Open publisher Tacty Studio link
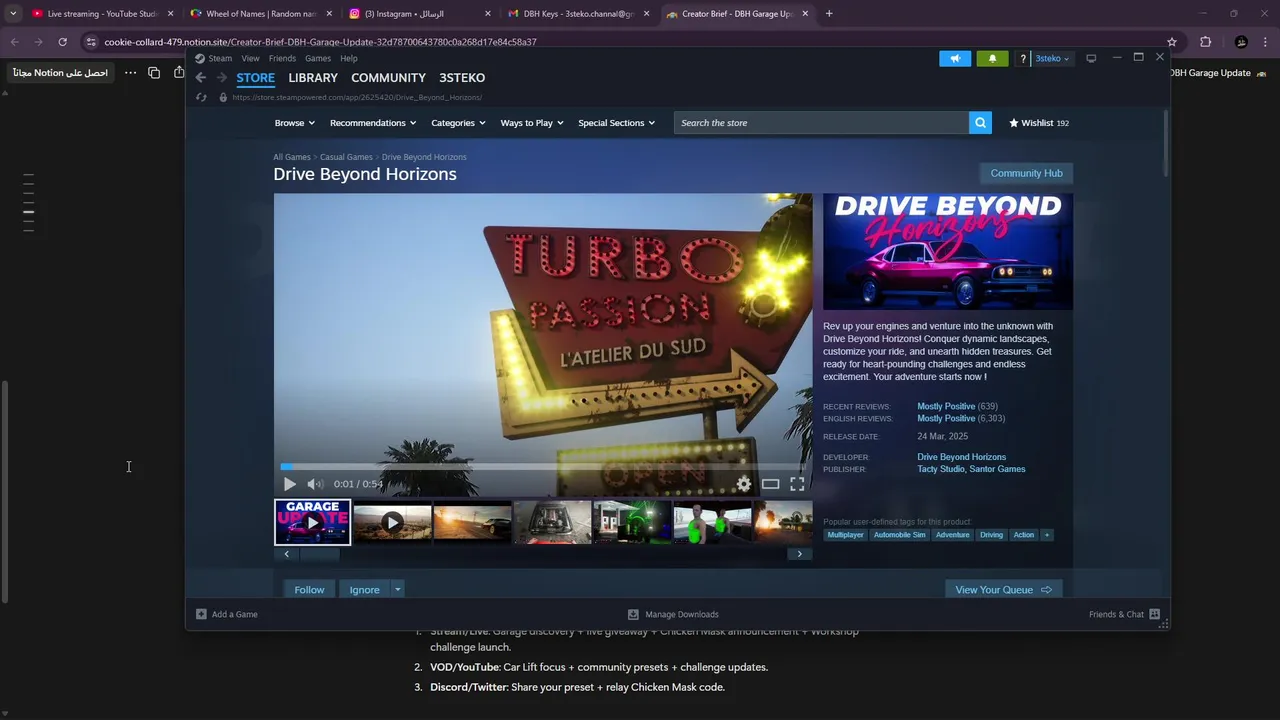1280x720 pixels. pyautogui.click(x=941, y=469)
